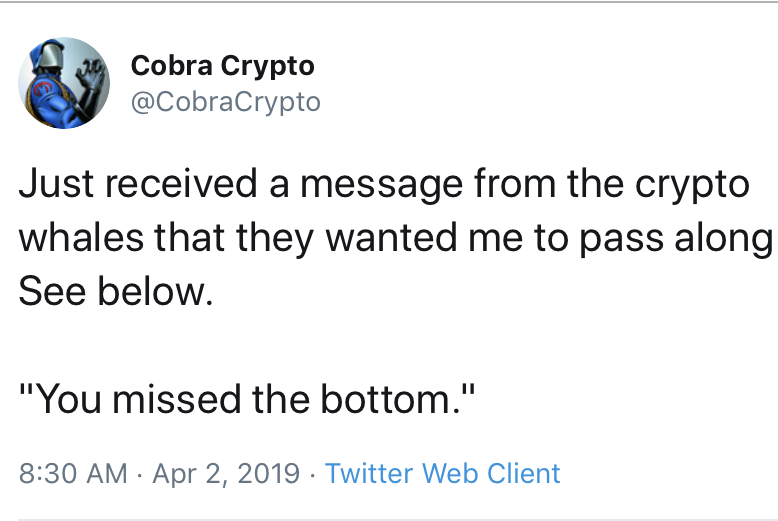Open the @CobraCrypto handle link
778x521 pixels.
(x=226, y=102)
